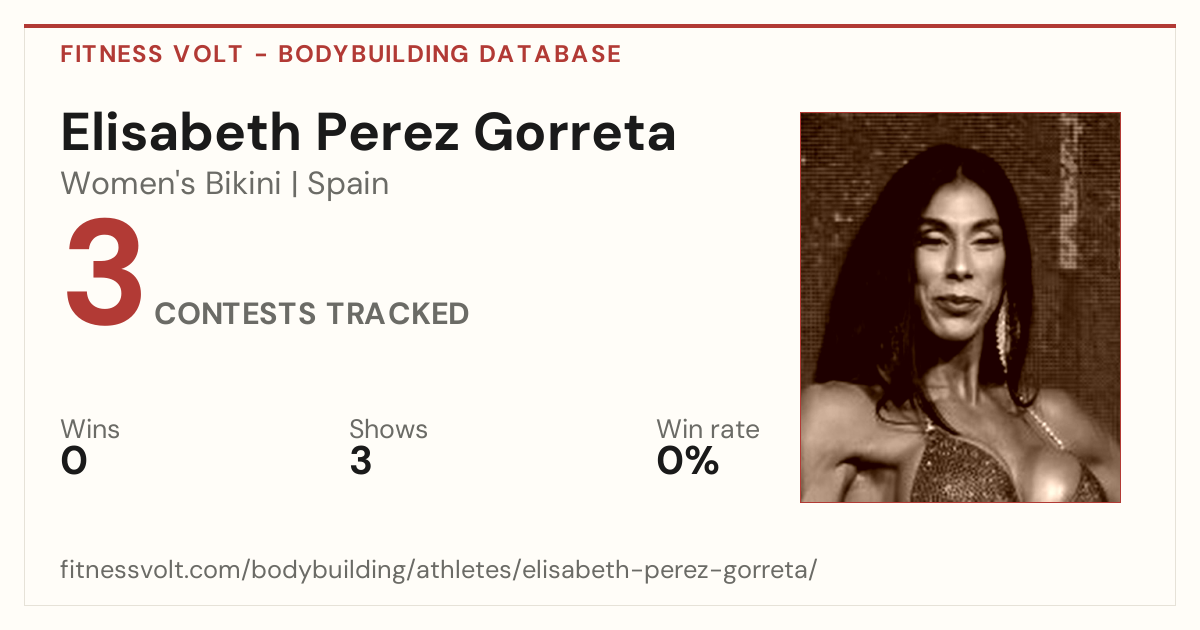The width and height of the screenshot is (1200, 630).
Task: Select the Shows value 3
Action: tap(361, 461)
